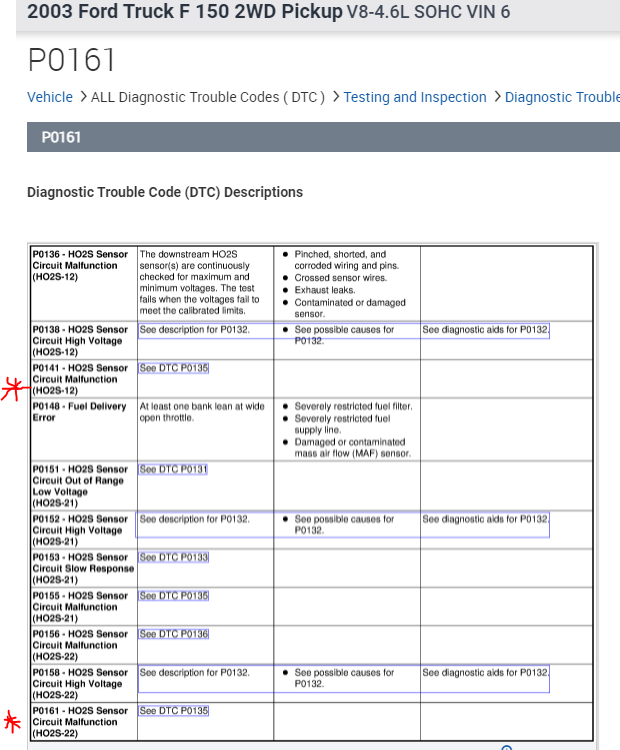Screen dimensions: 620x750
Task: Click 'Severely restricted fuel filter' bullet
Action: [x=353, y=406]
